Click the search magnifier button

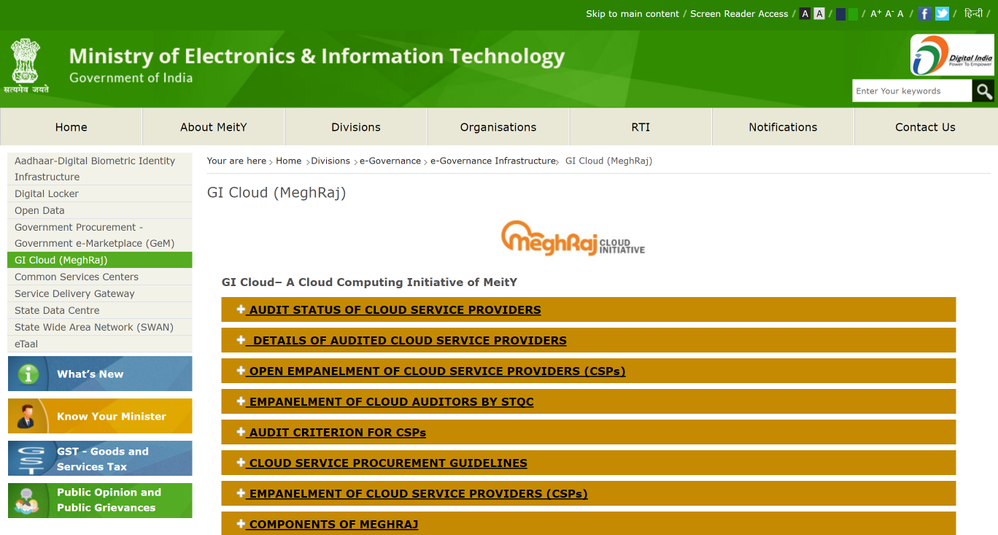click(x=983, y=91)
